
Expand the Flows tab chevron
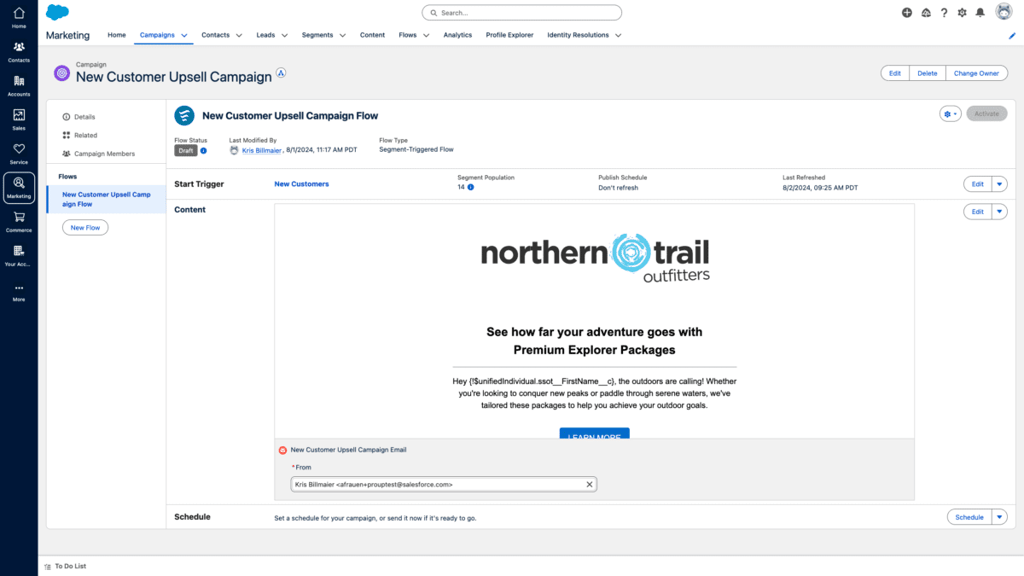426,35
